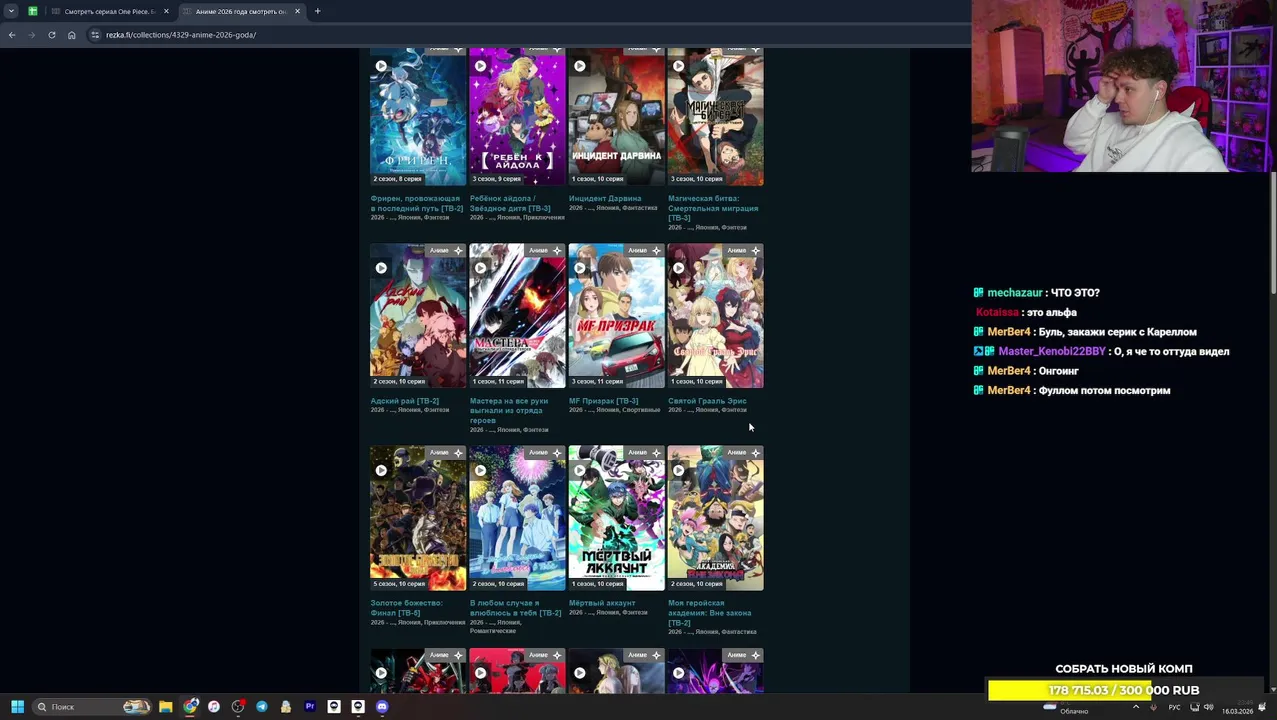The width and height of the screenshot is (1277, 720).
Task: Open Святой Грааль Эрис link
Action: click(x=707, y=401)
